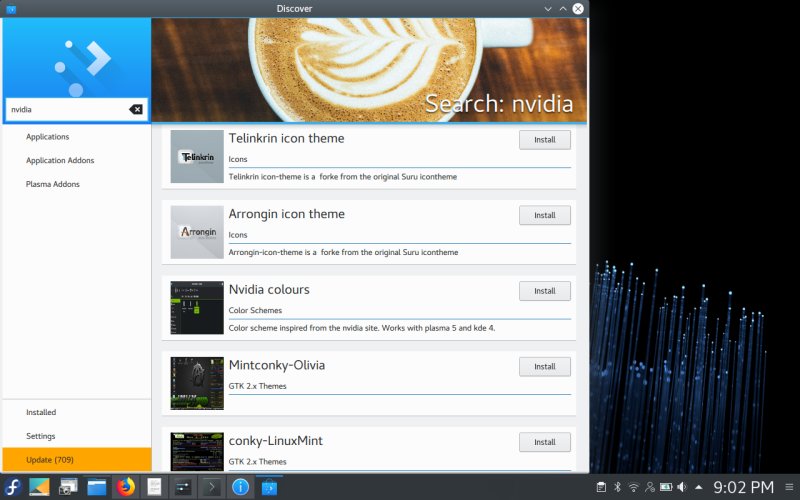The image size is (800, 500).
Task: Open Arrongin icon theme thumbnail
Action: [x=197, y=232]
